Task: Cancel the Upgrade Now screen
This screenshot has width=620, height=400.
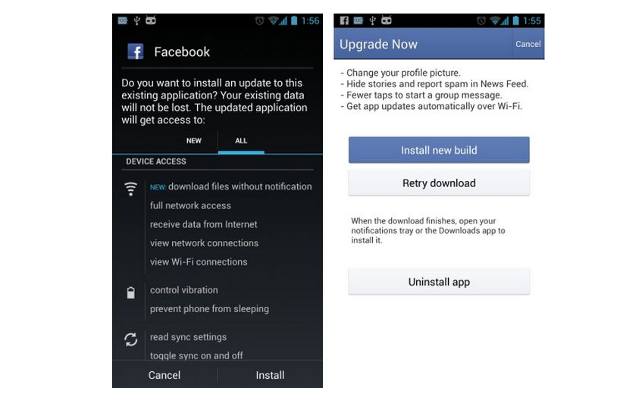Action: [528, 44]
